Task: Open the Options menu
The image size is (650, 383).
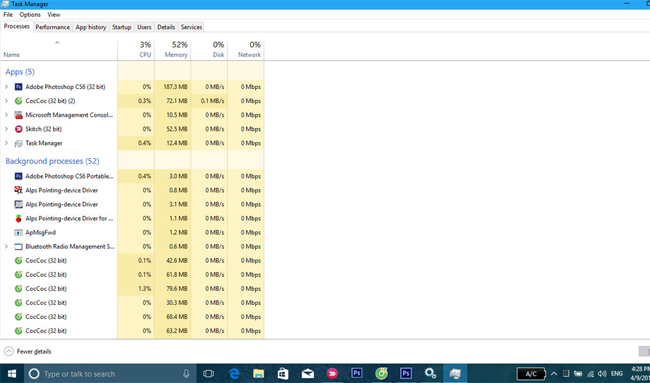Action: point(30,15)
